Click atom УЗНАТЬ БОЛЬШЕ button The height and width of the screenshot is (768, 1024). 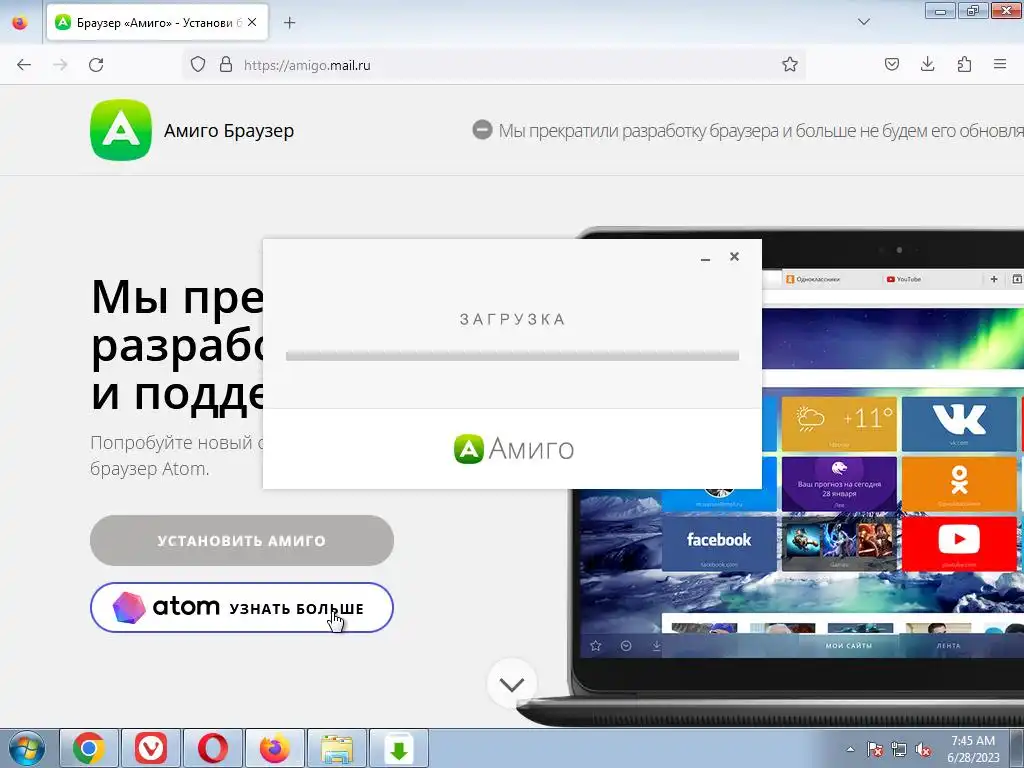(242, 607)
